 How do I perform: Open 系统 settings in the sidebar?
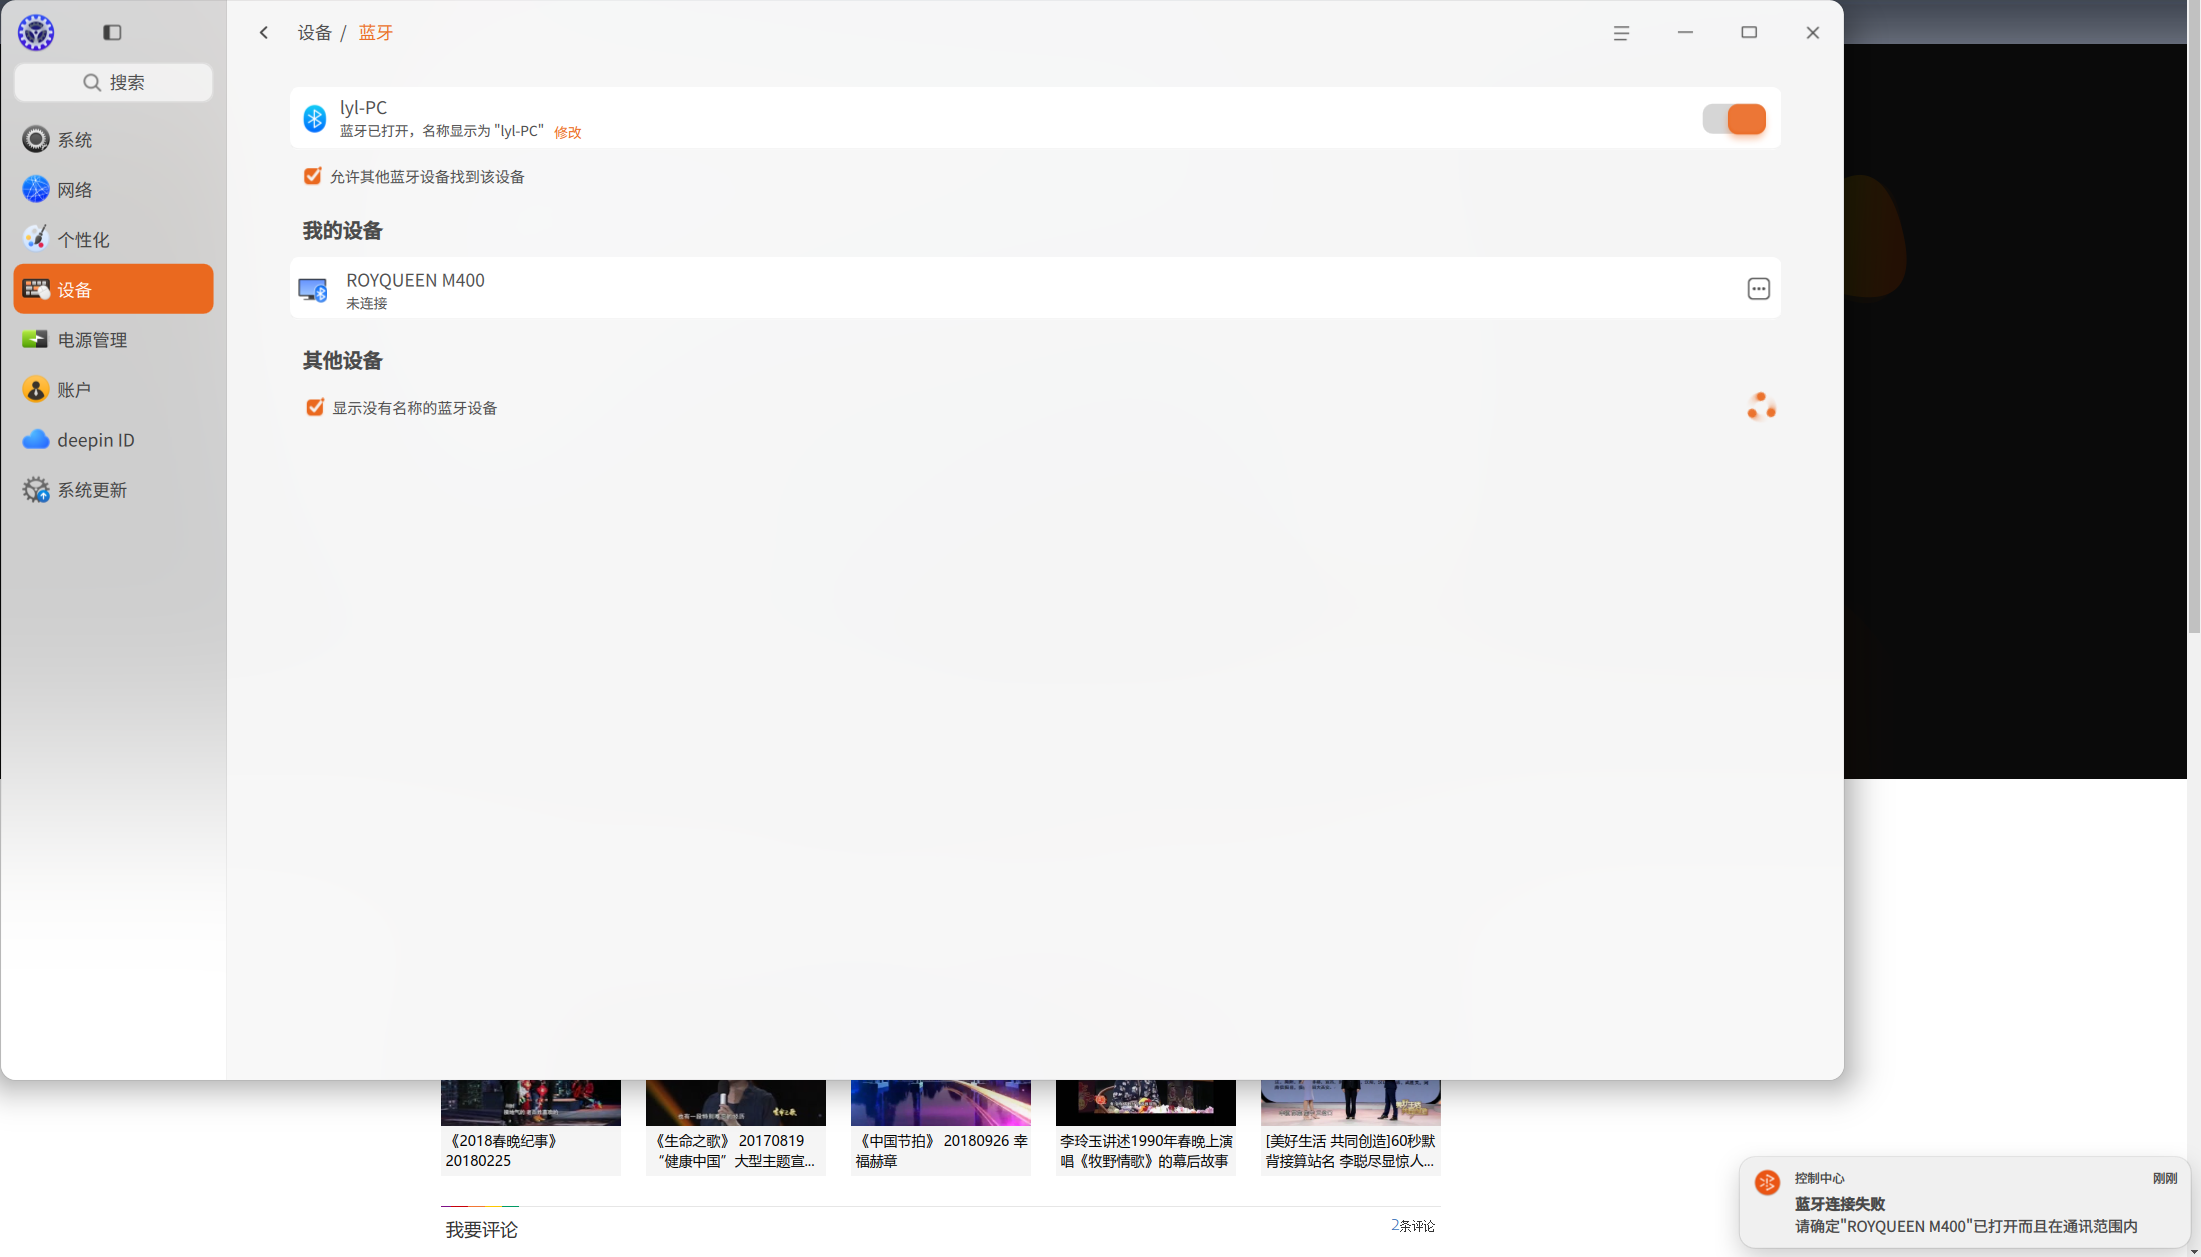tap(113, 139)
